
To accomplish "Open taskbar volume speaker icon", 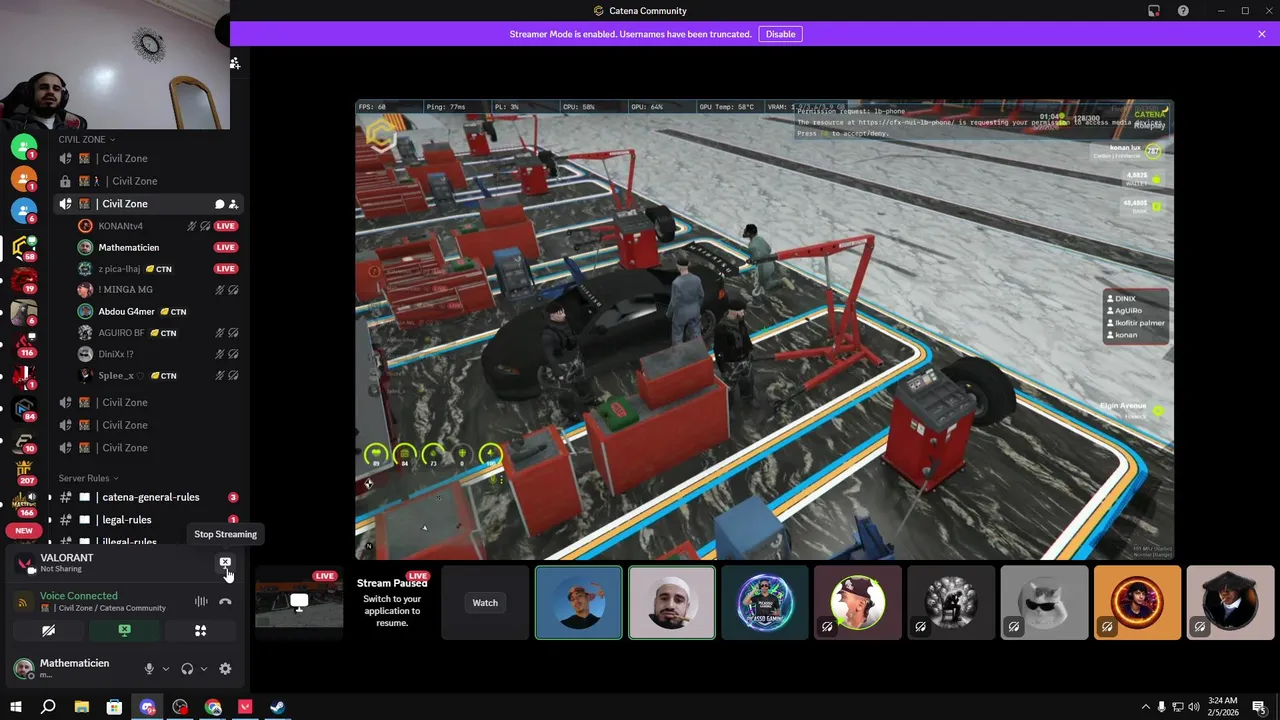I will (1192, 707).
